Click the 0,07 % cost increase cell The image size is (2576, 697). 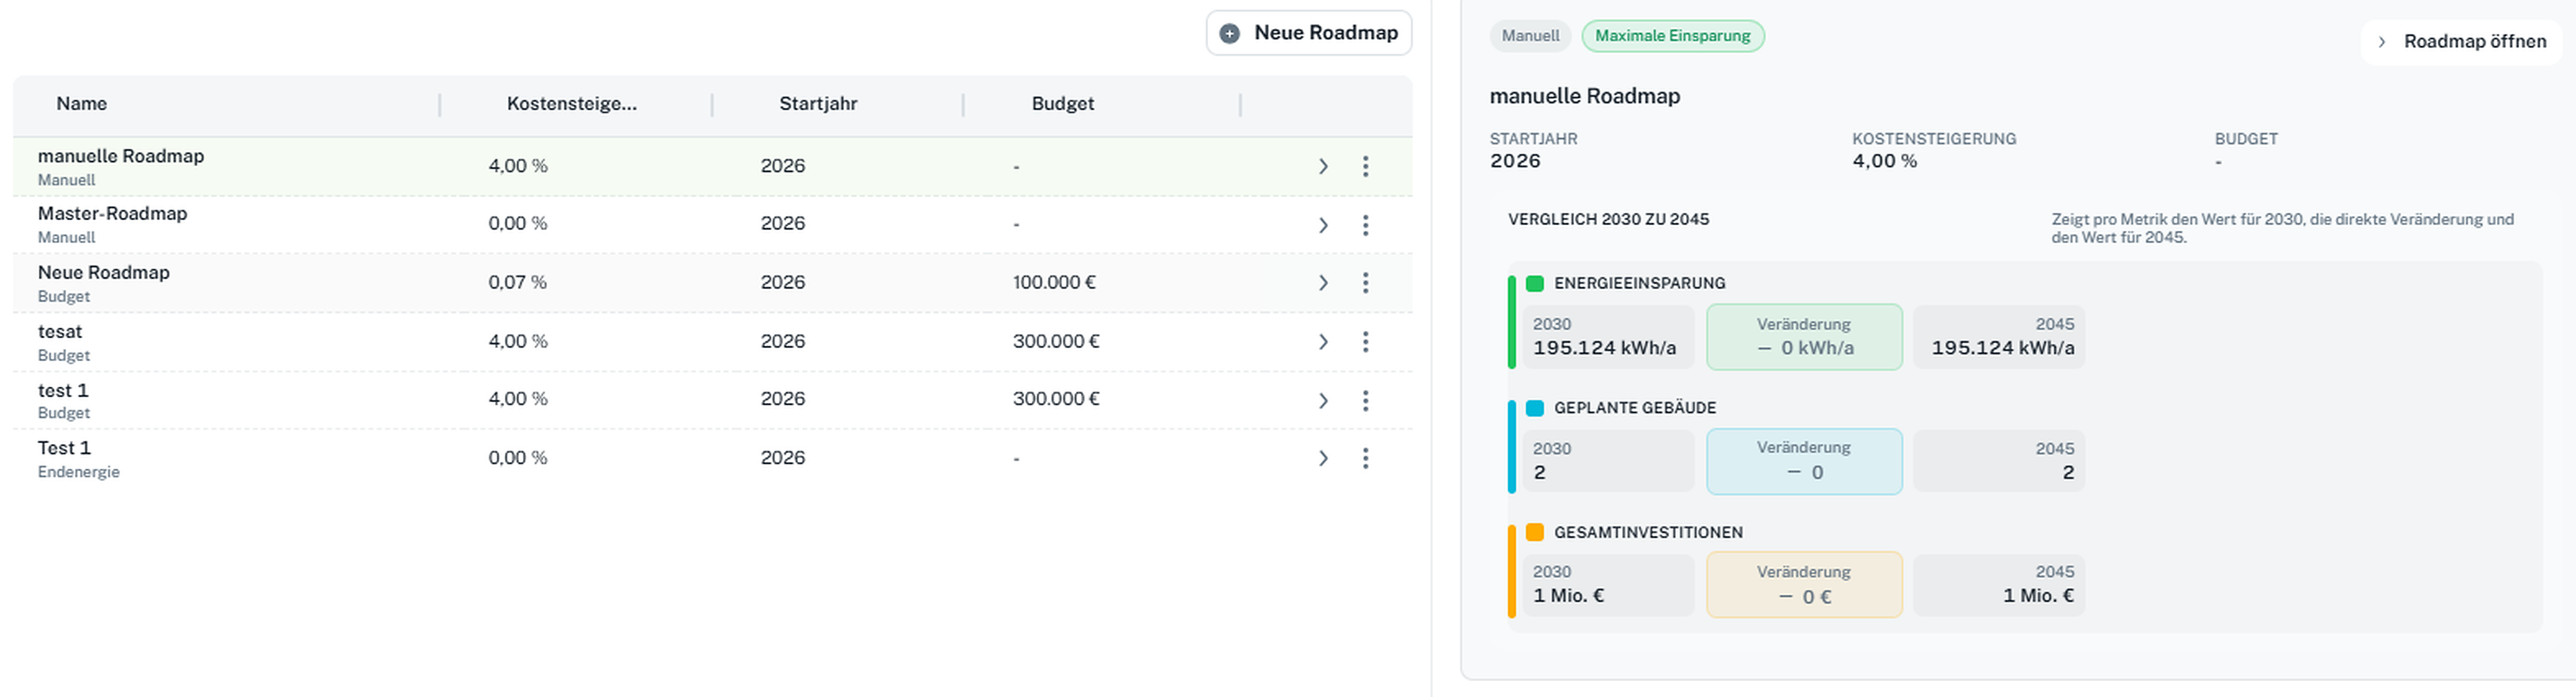(x=518, y=283)
